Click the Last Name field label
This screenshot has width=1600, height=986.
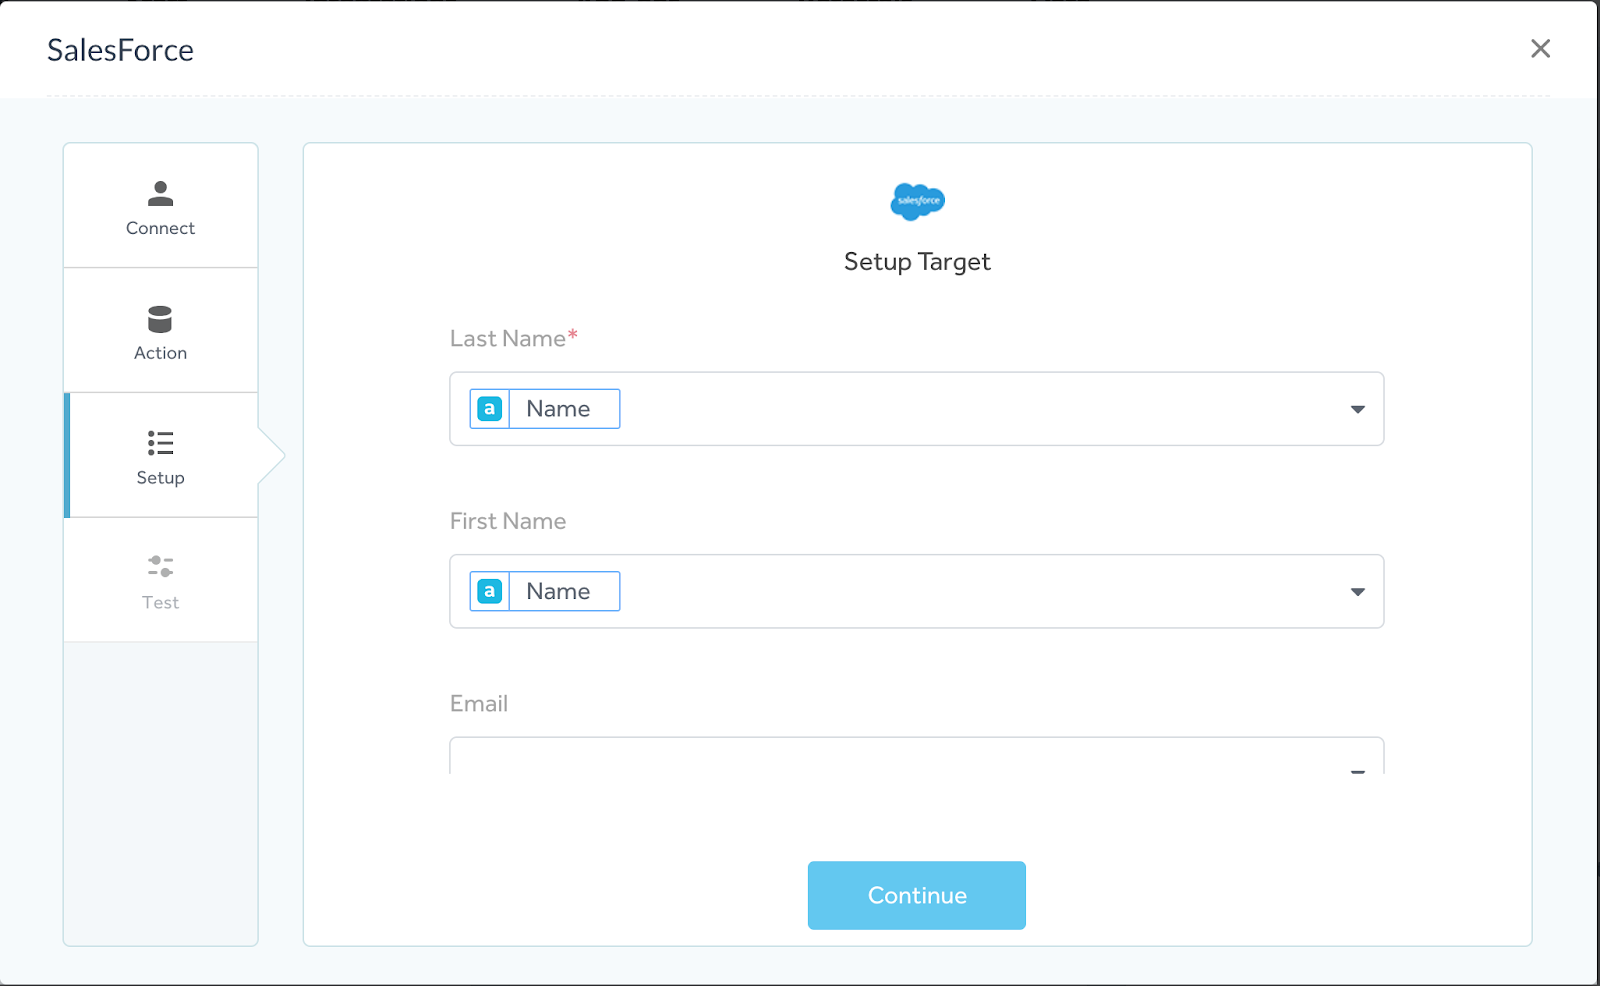(514, 339)
